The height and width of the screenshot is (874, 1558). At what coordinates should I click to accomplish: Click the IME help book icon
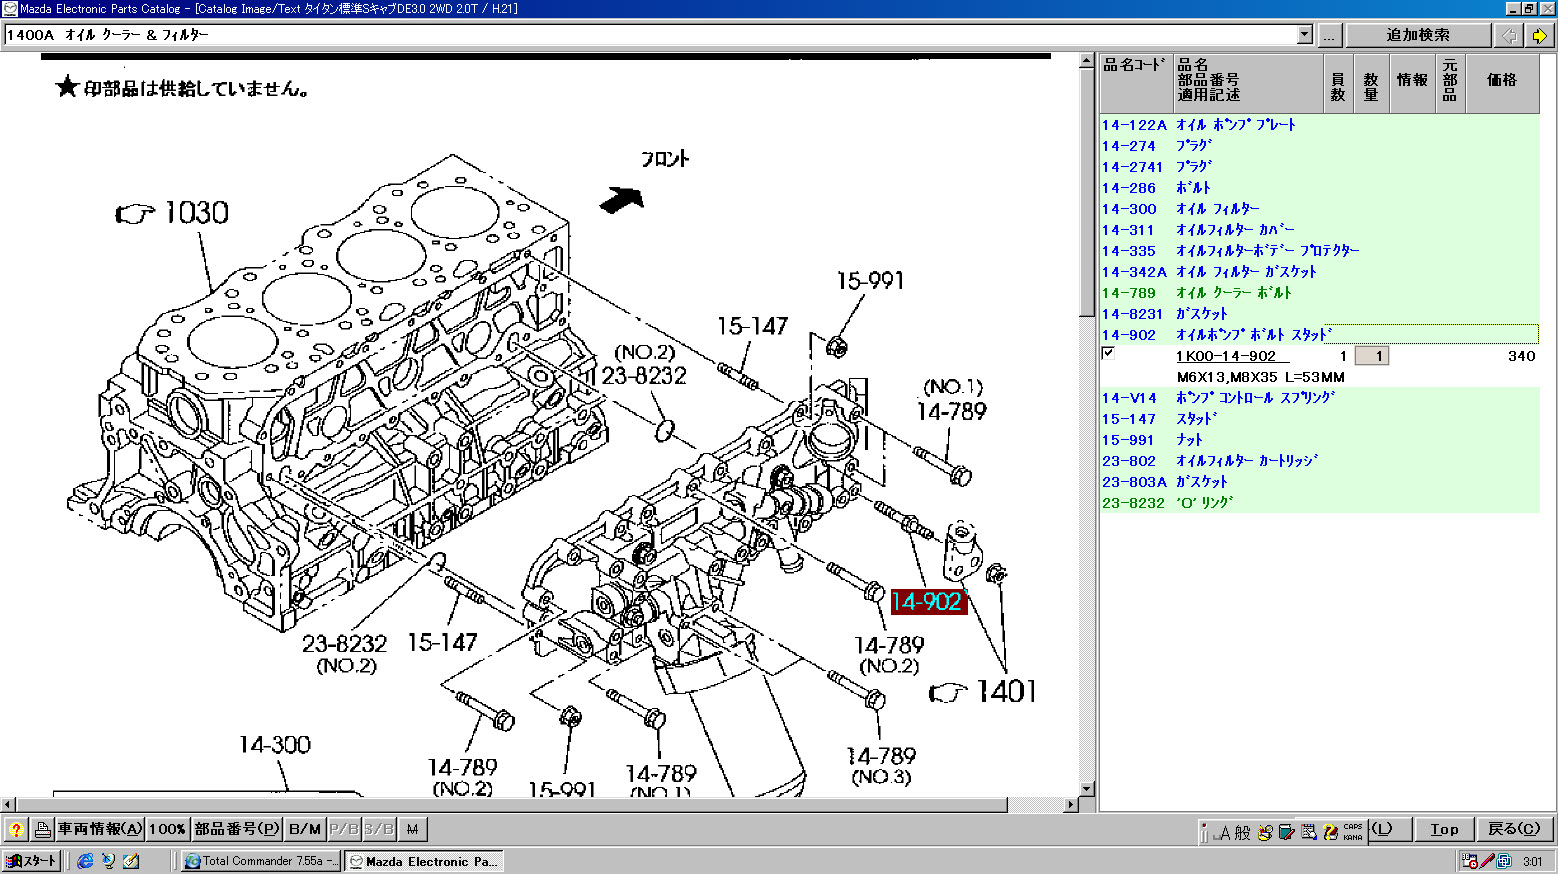click(x=1330, y=832)
